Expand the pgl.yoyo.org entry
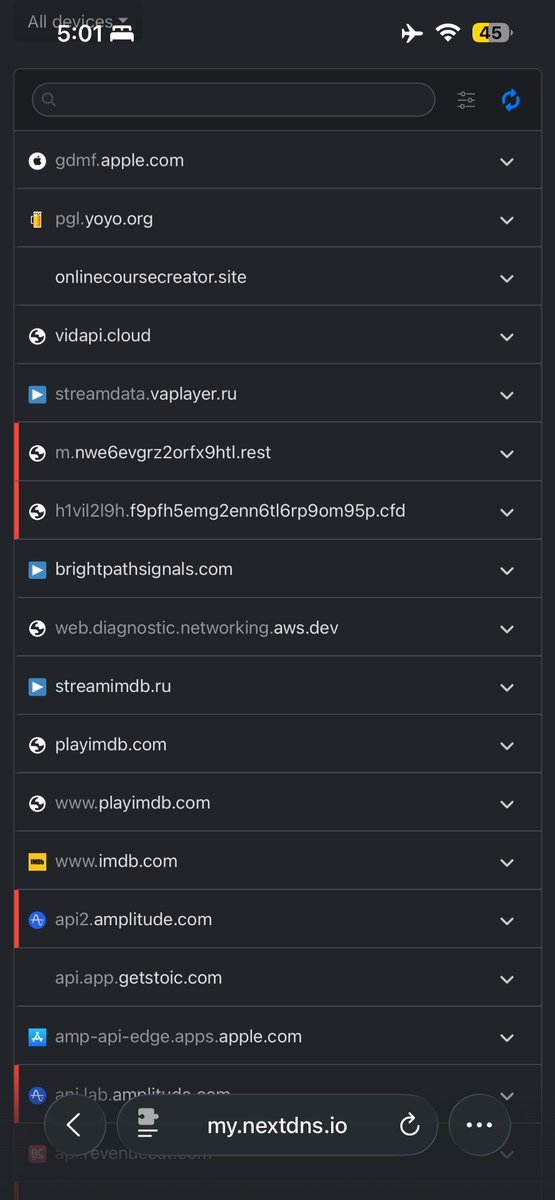 pyautogui.click(x=507, y=220)
